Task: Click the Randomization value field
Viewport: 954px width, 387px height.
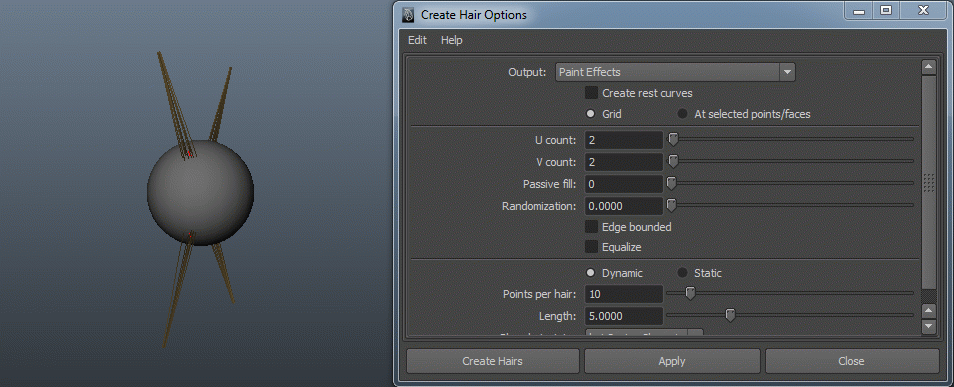Action: click(x=624, y=206)
